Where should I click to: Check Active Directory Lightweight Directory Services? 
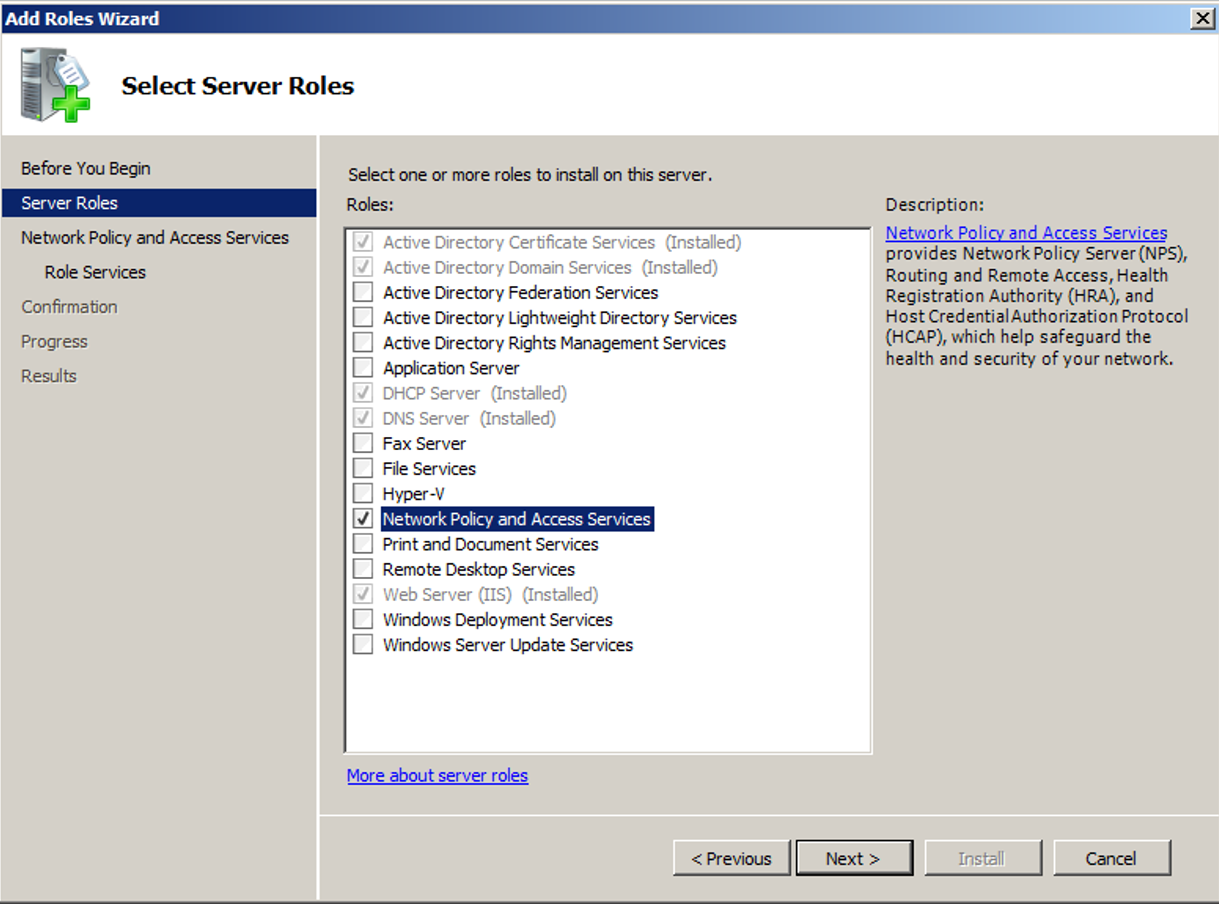click(x=363, y=318)
